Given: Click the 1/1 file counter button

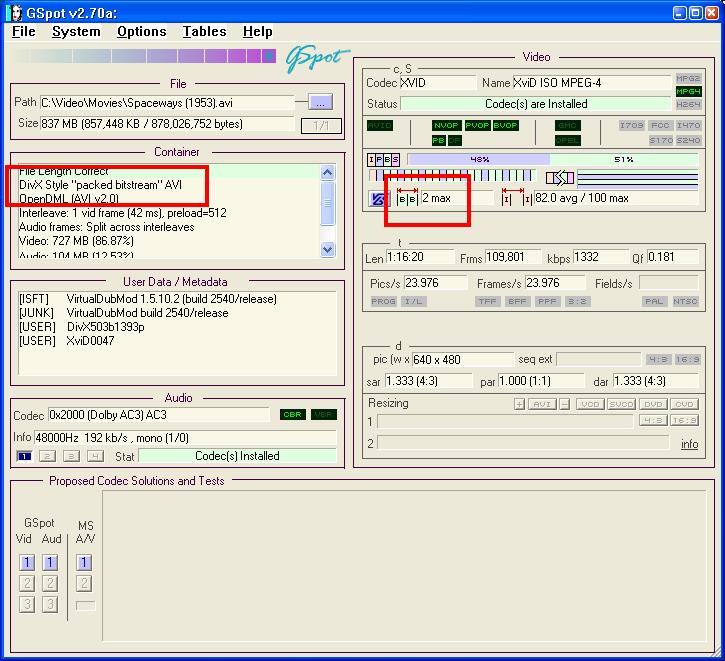Looking at the screenshot, I should [321, 125].
